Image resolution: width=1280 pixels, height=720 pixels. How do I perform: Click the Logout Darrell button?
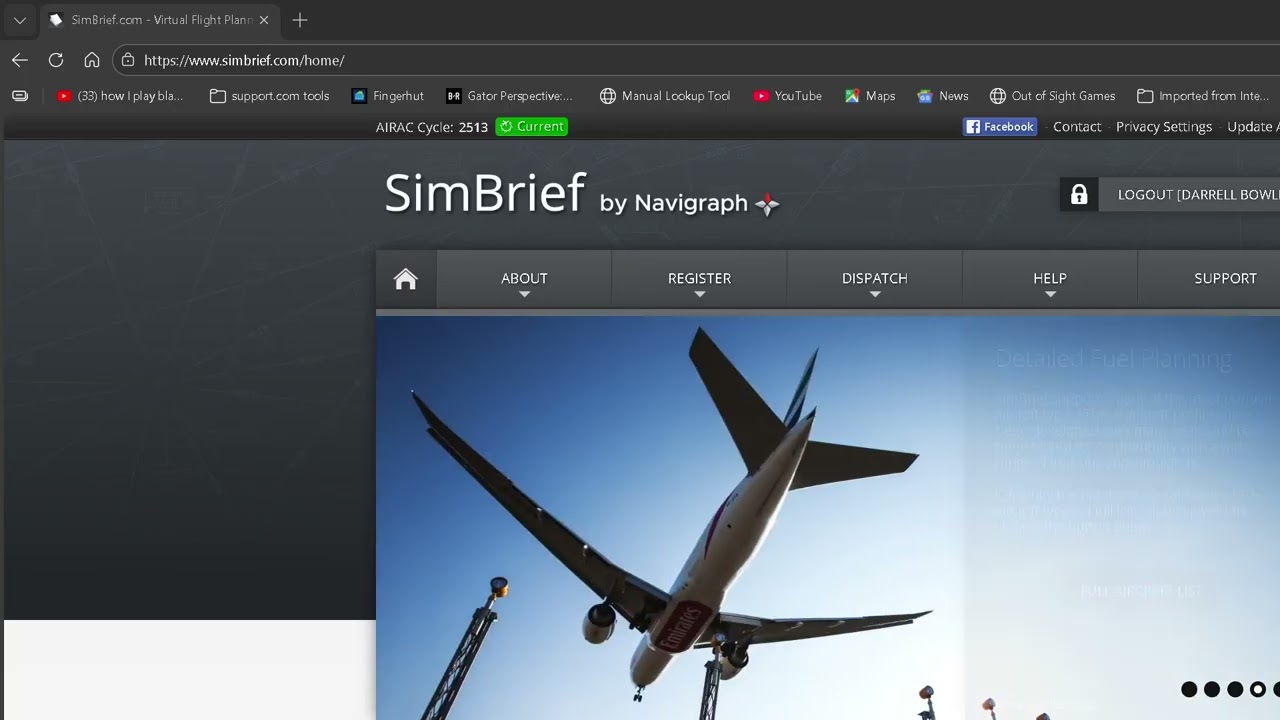(1189, 195)
